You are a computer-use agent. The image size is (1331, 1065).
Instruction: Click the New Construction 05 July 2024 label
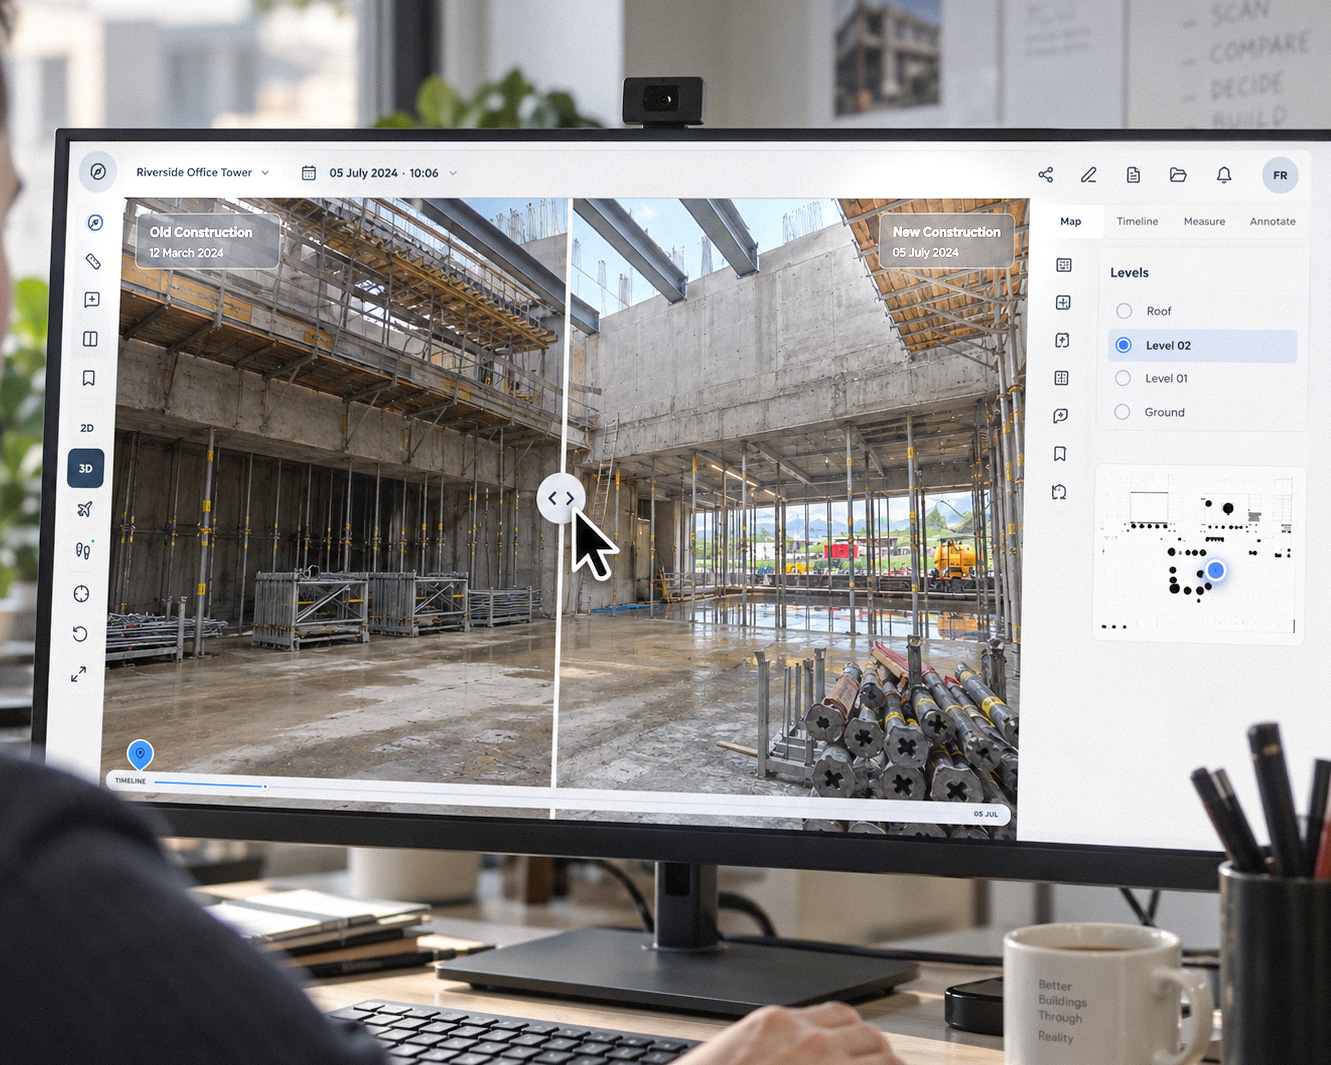pos(946,241)
